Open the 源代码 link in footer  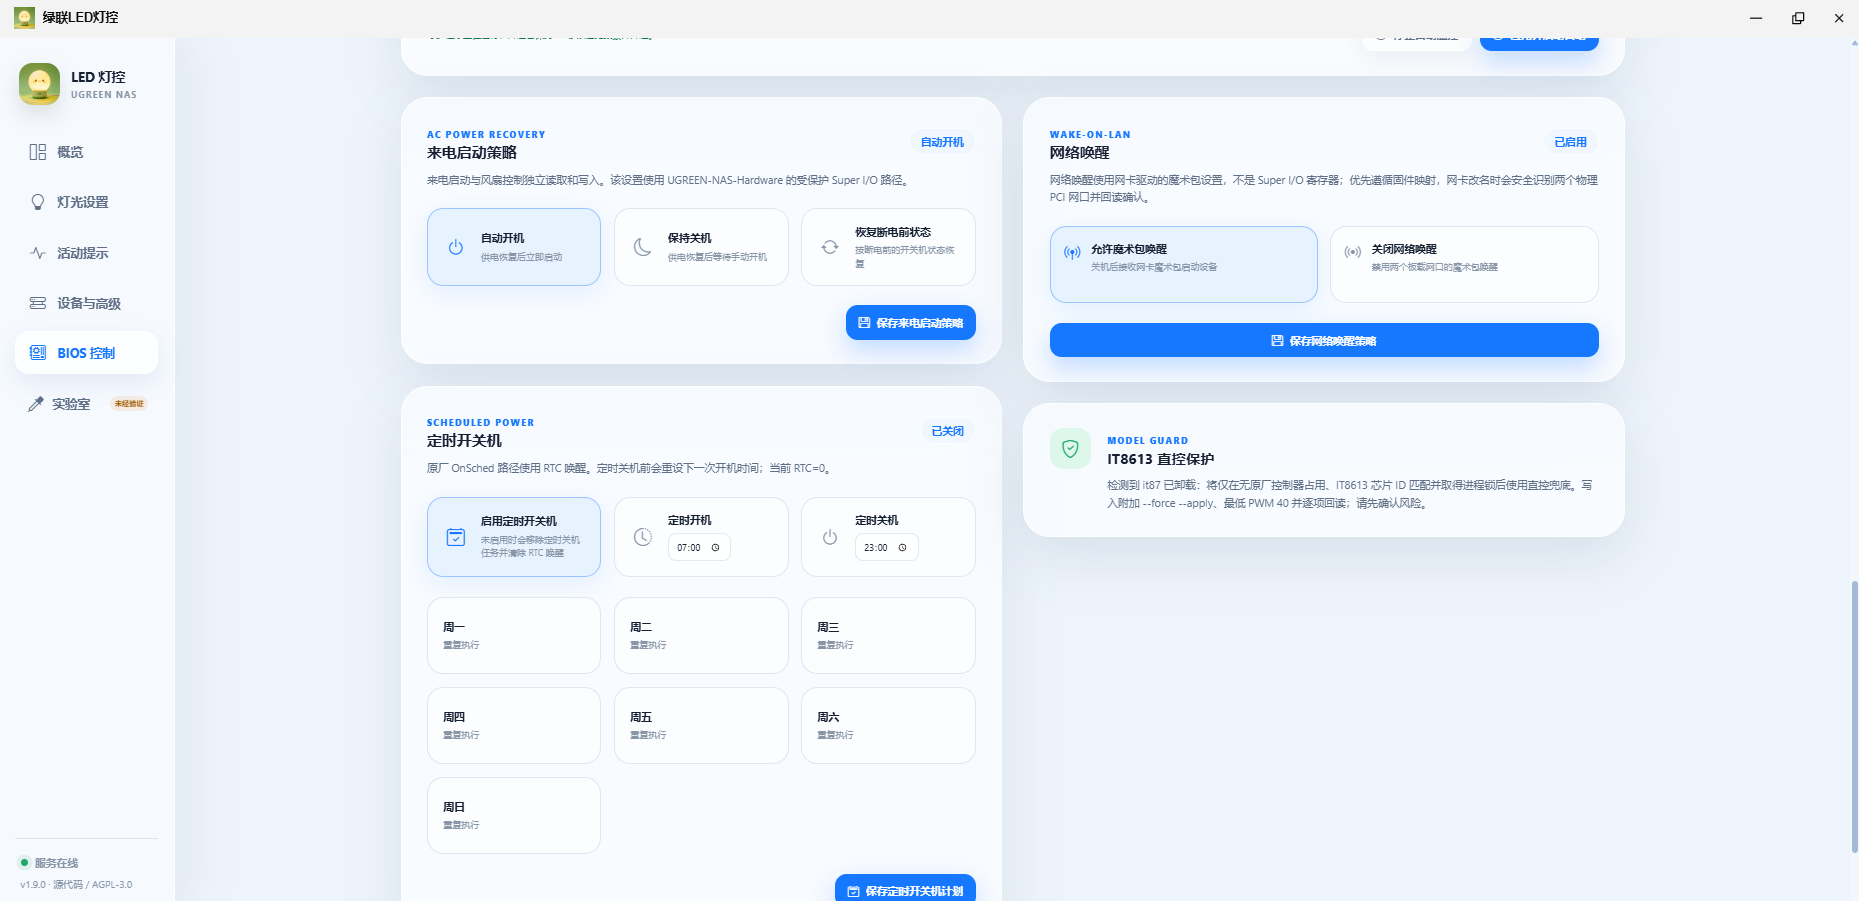(68, 885)
